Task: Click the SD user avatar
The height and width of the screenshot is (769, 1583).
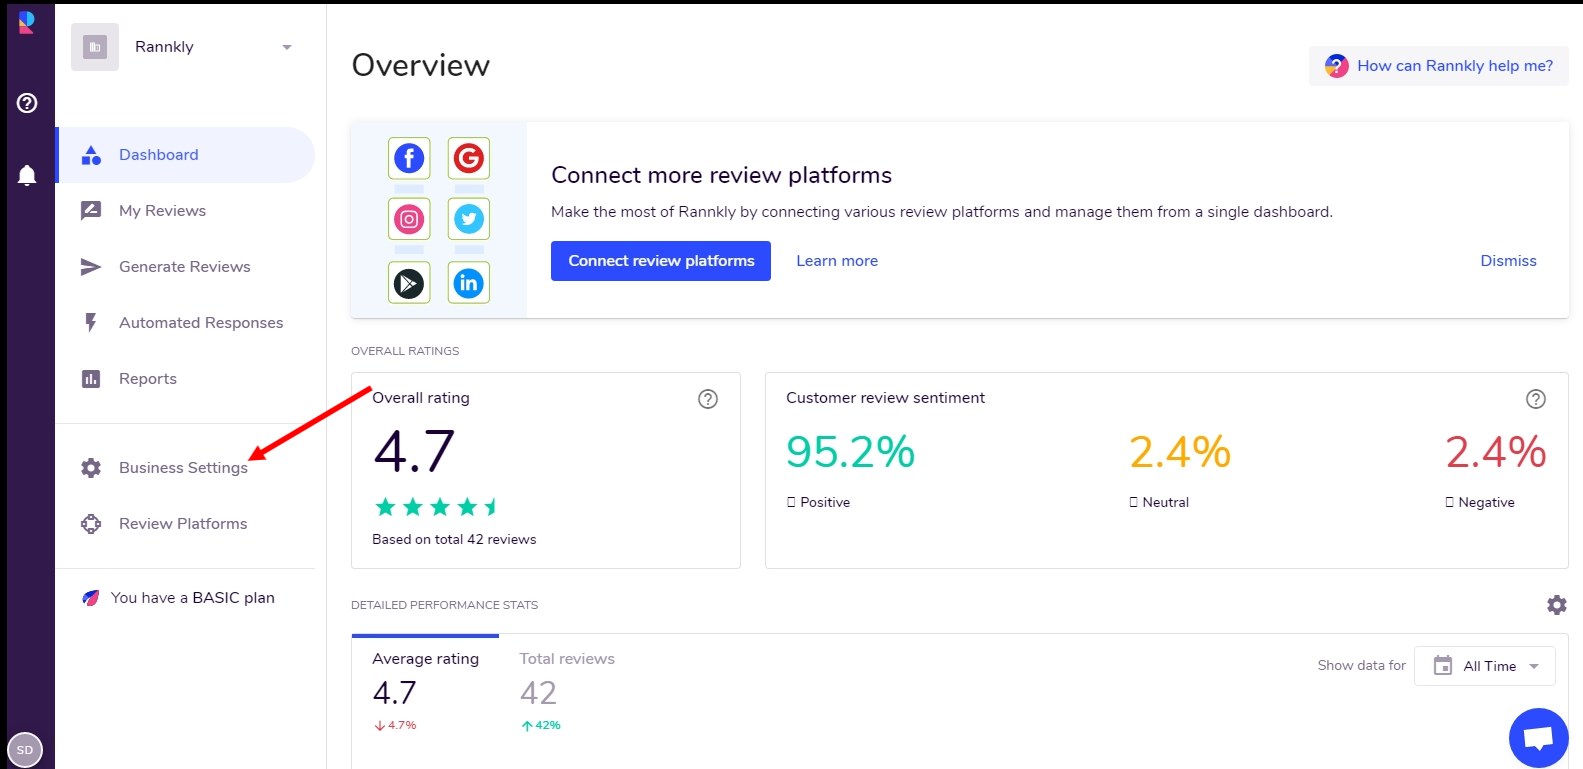Action: (25, 750)
